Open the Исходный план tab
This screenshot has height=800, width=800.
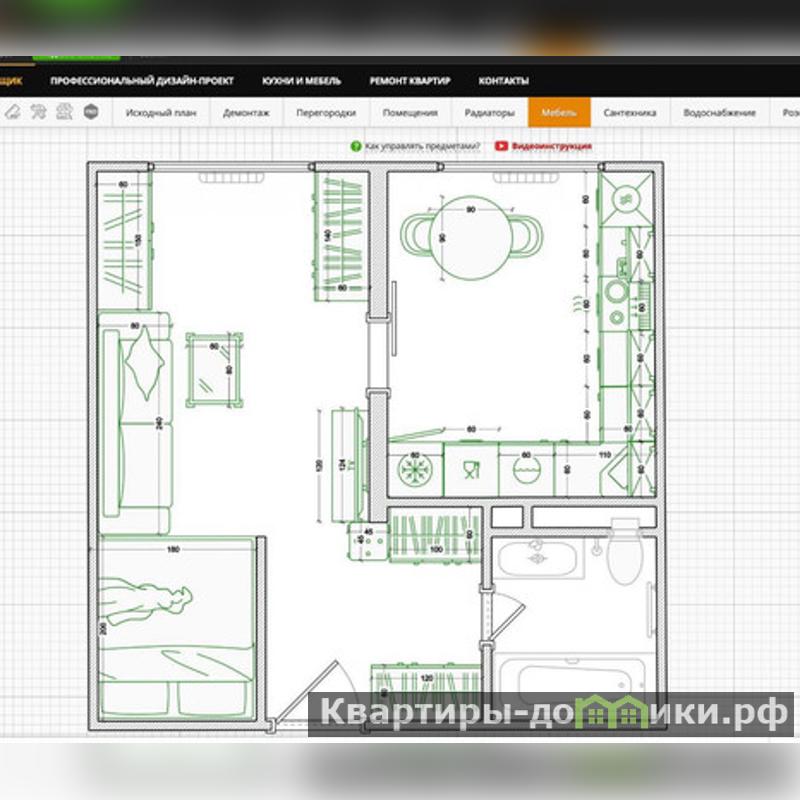pos(160,113)
